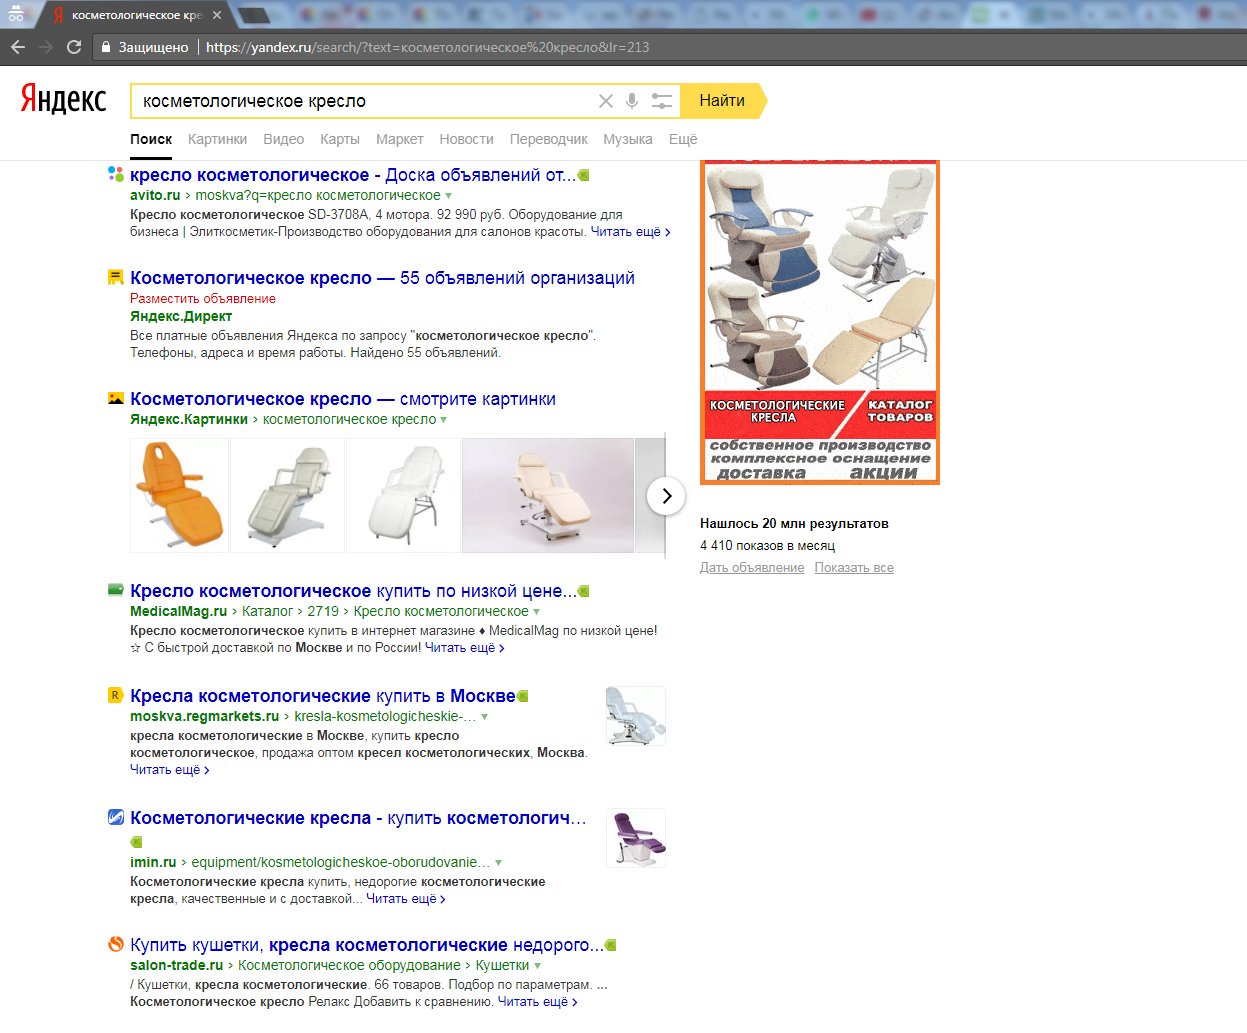
Task: Open the Переводчик tab
Action: 549,139
